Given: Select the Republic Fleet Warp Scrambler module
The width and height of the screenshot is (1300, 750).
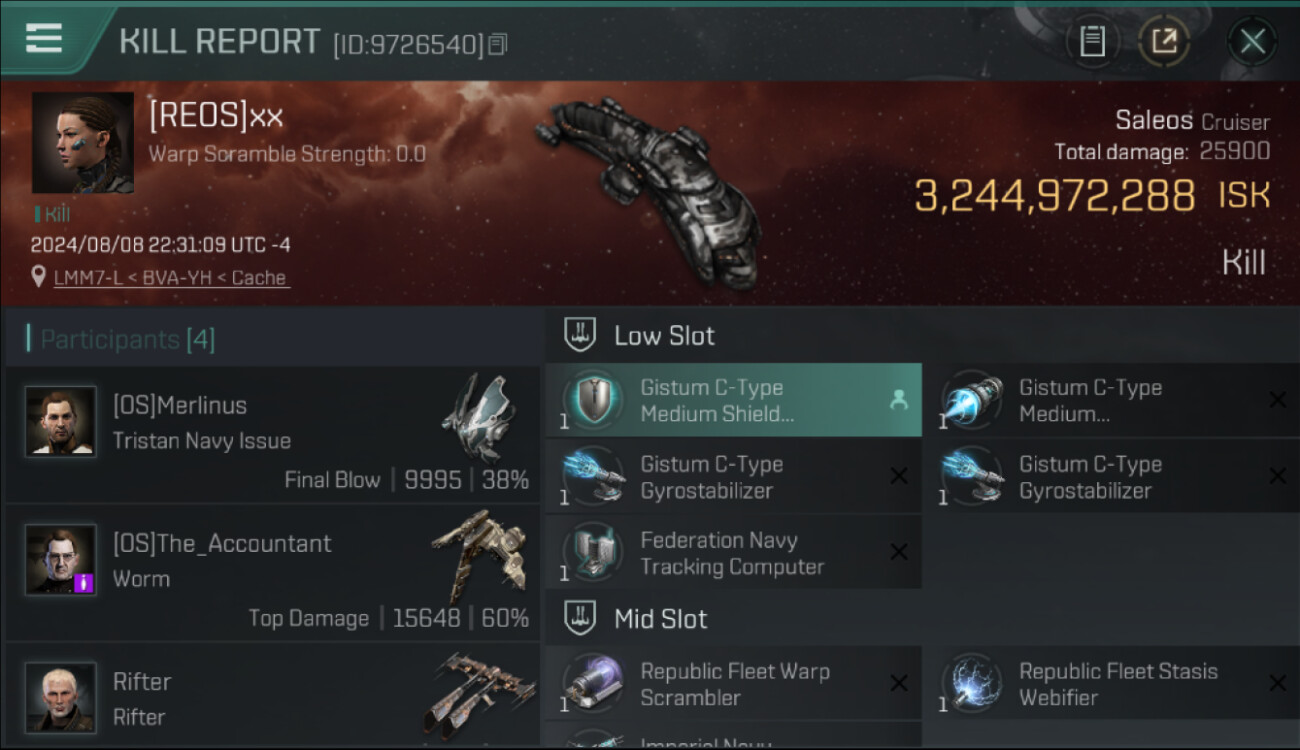Looking at the screenshot, I should (733, 684).
